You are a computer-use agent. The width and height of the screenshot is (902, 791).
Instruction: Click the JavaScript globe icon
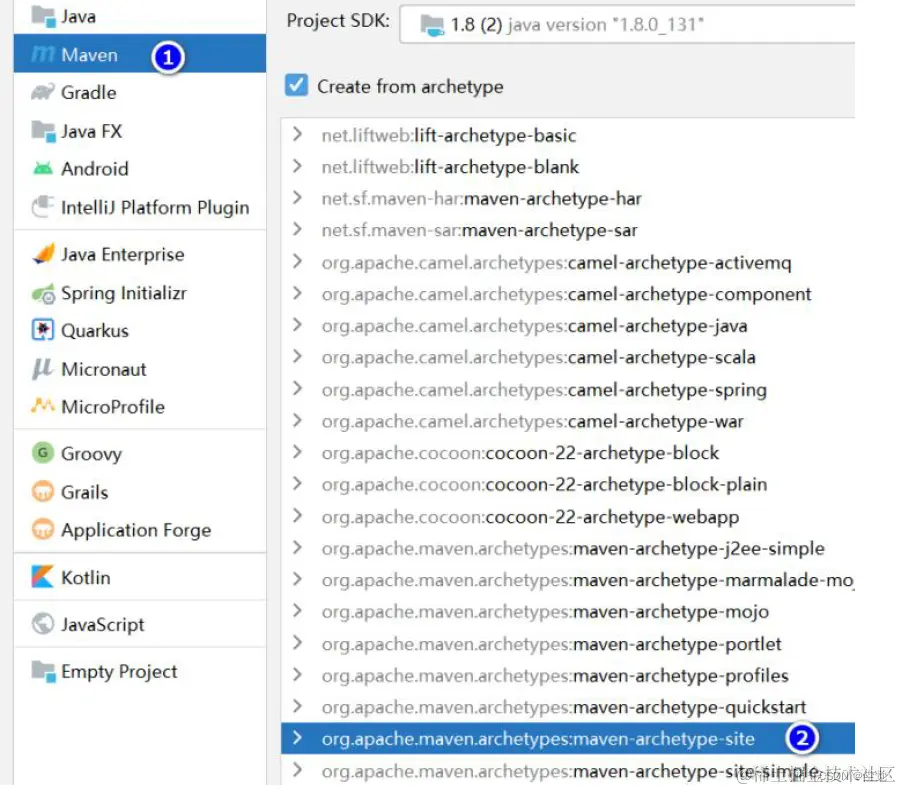click(x=43, y=624)
